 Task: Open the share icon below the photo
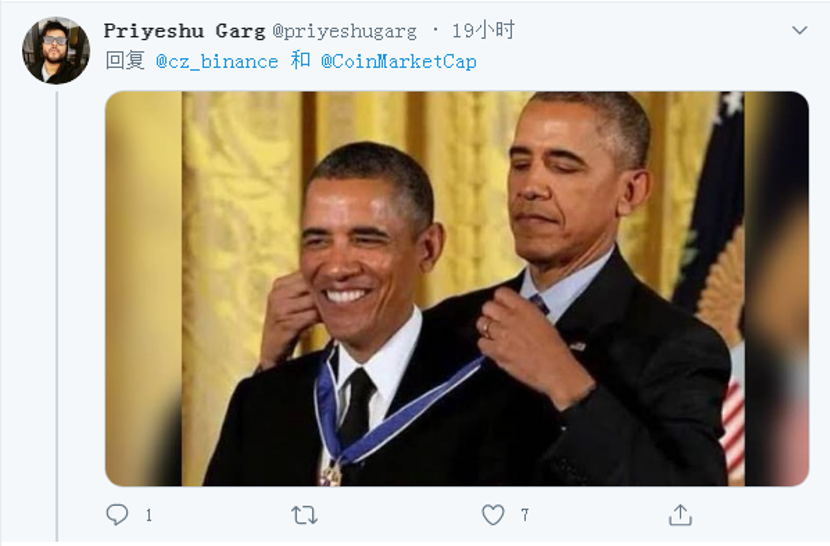click(x=680, y=515)
